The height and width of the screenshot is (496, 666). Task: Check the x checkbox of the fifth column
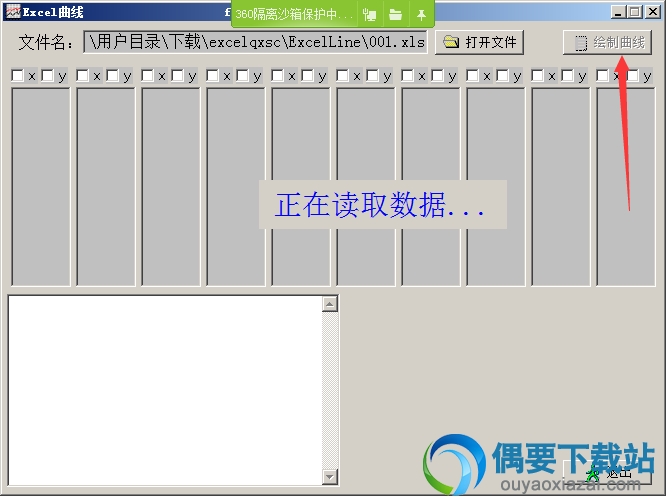pyautogui.click(x=277, y=76)
